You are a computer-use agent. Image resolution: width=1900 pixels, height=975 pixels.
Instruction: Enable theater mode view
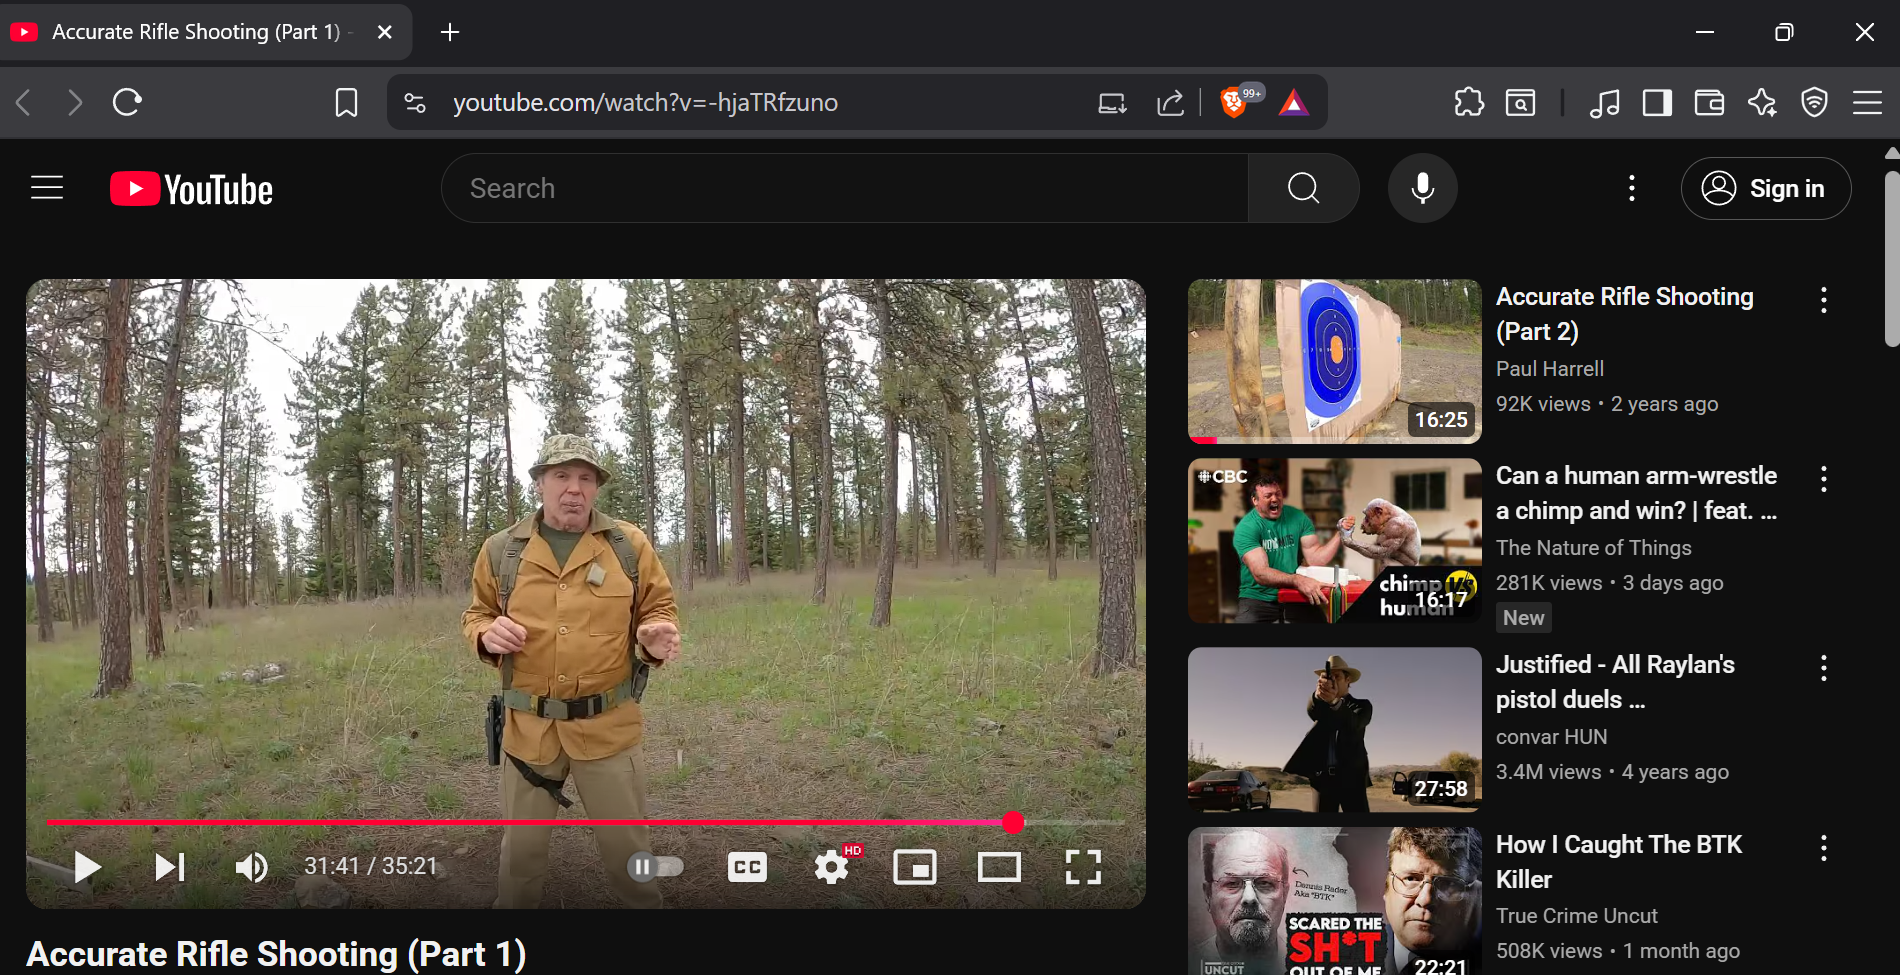(x=999, y=867)
